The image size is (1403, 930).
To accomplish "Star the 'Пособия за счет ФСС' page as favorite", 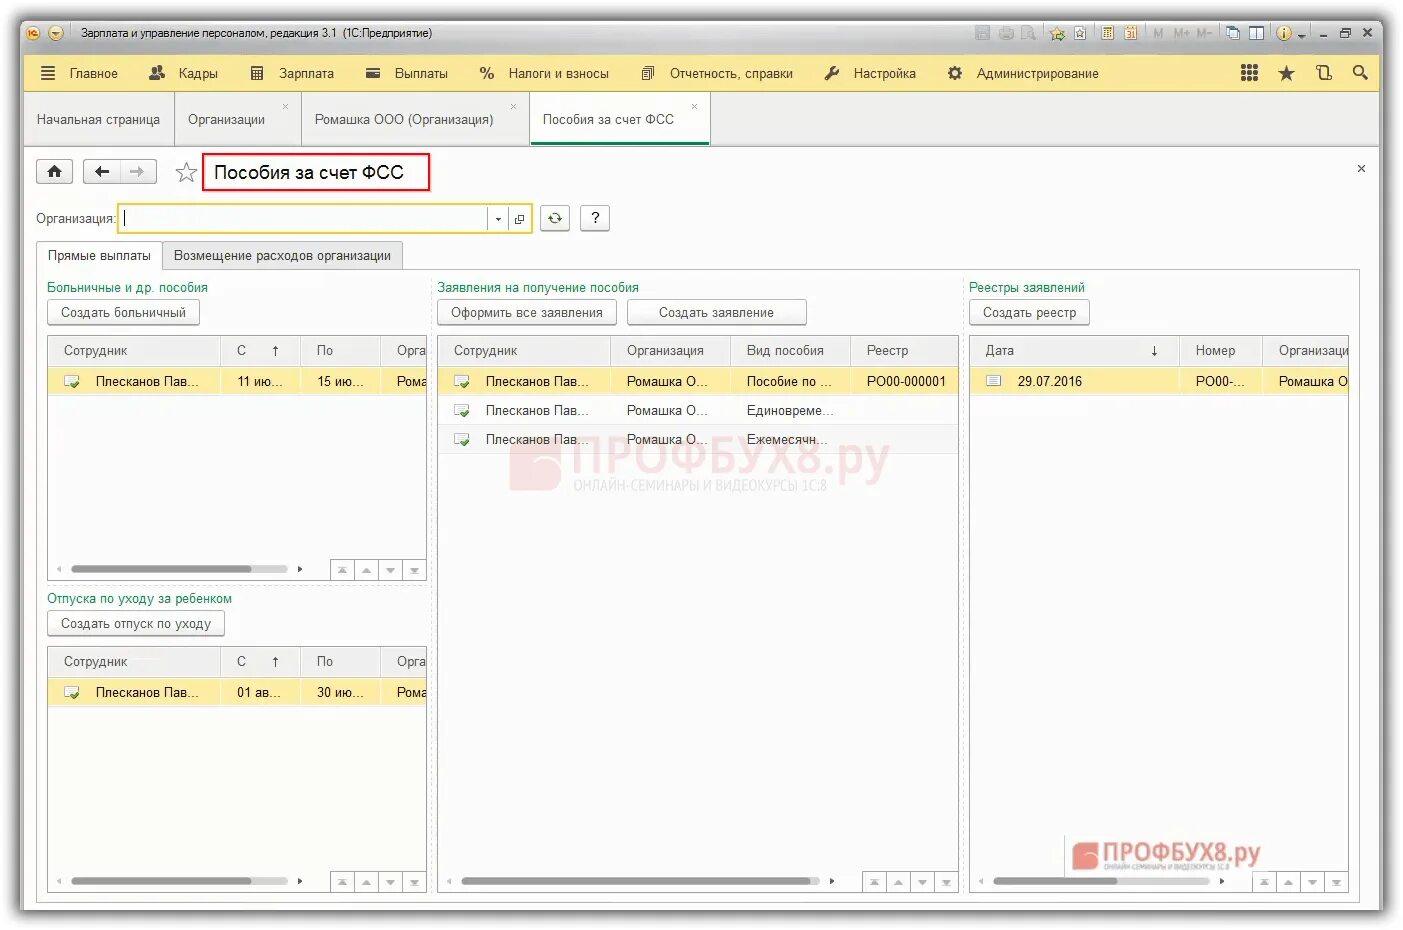I will 186,171.
